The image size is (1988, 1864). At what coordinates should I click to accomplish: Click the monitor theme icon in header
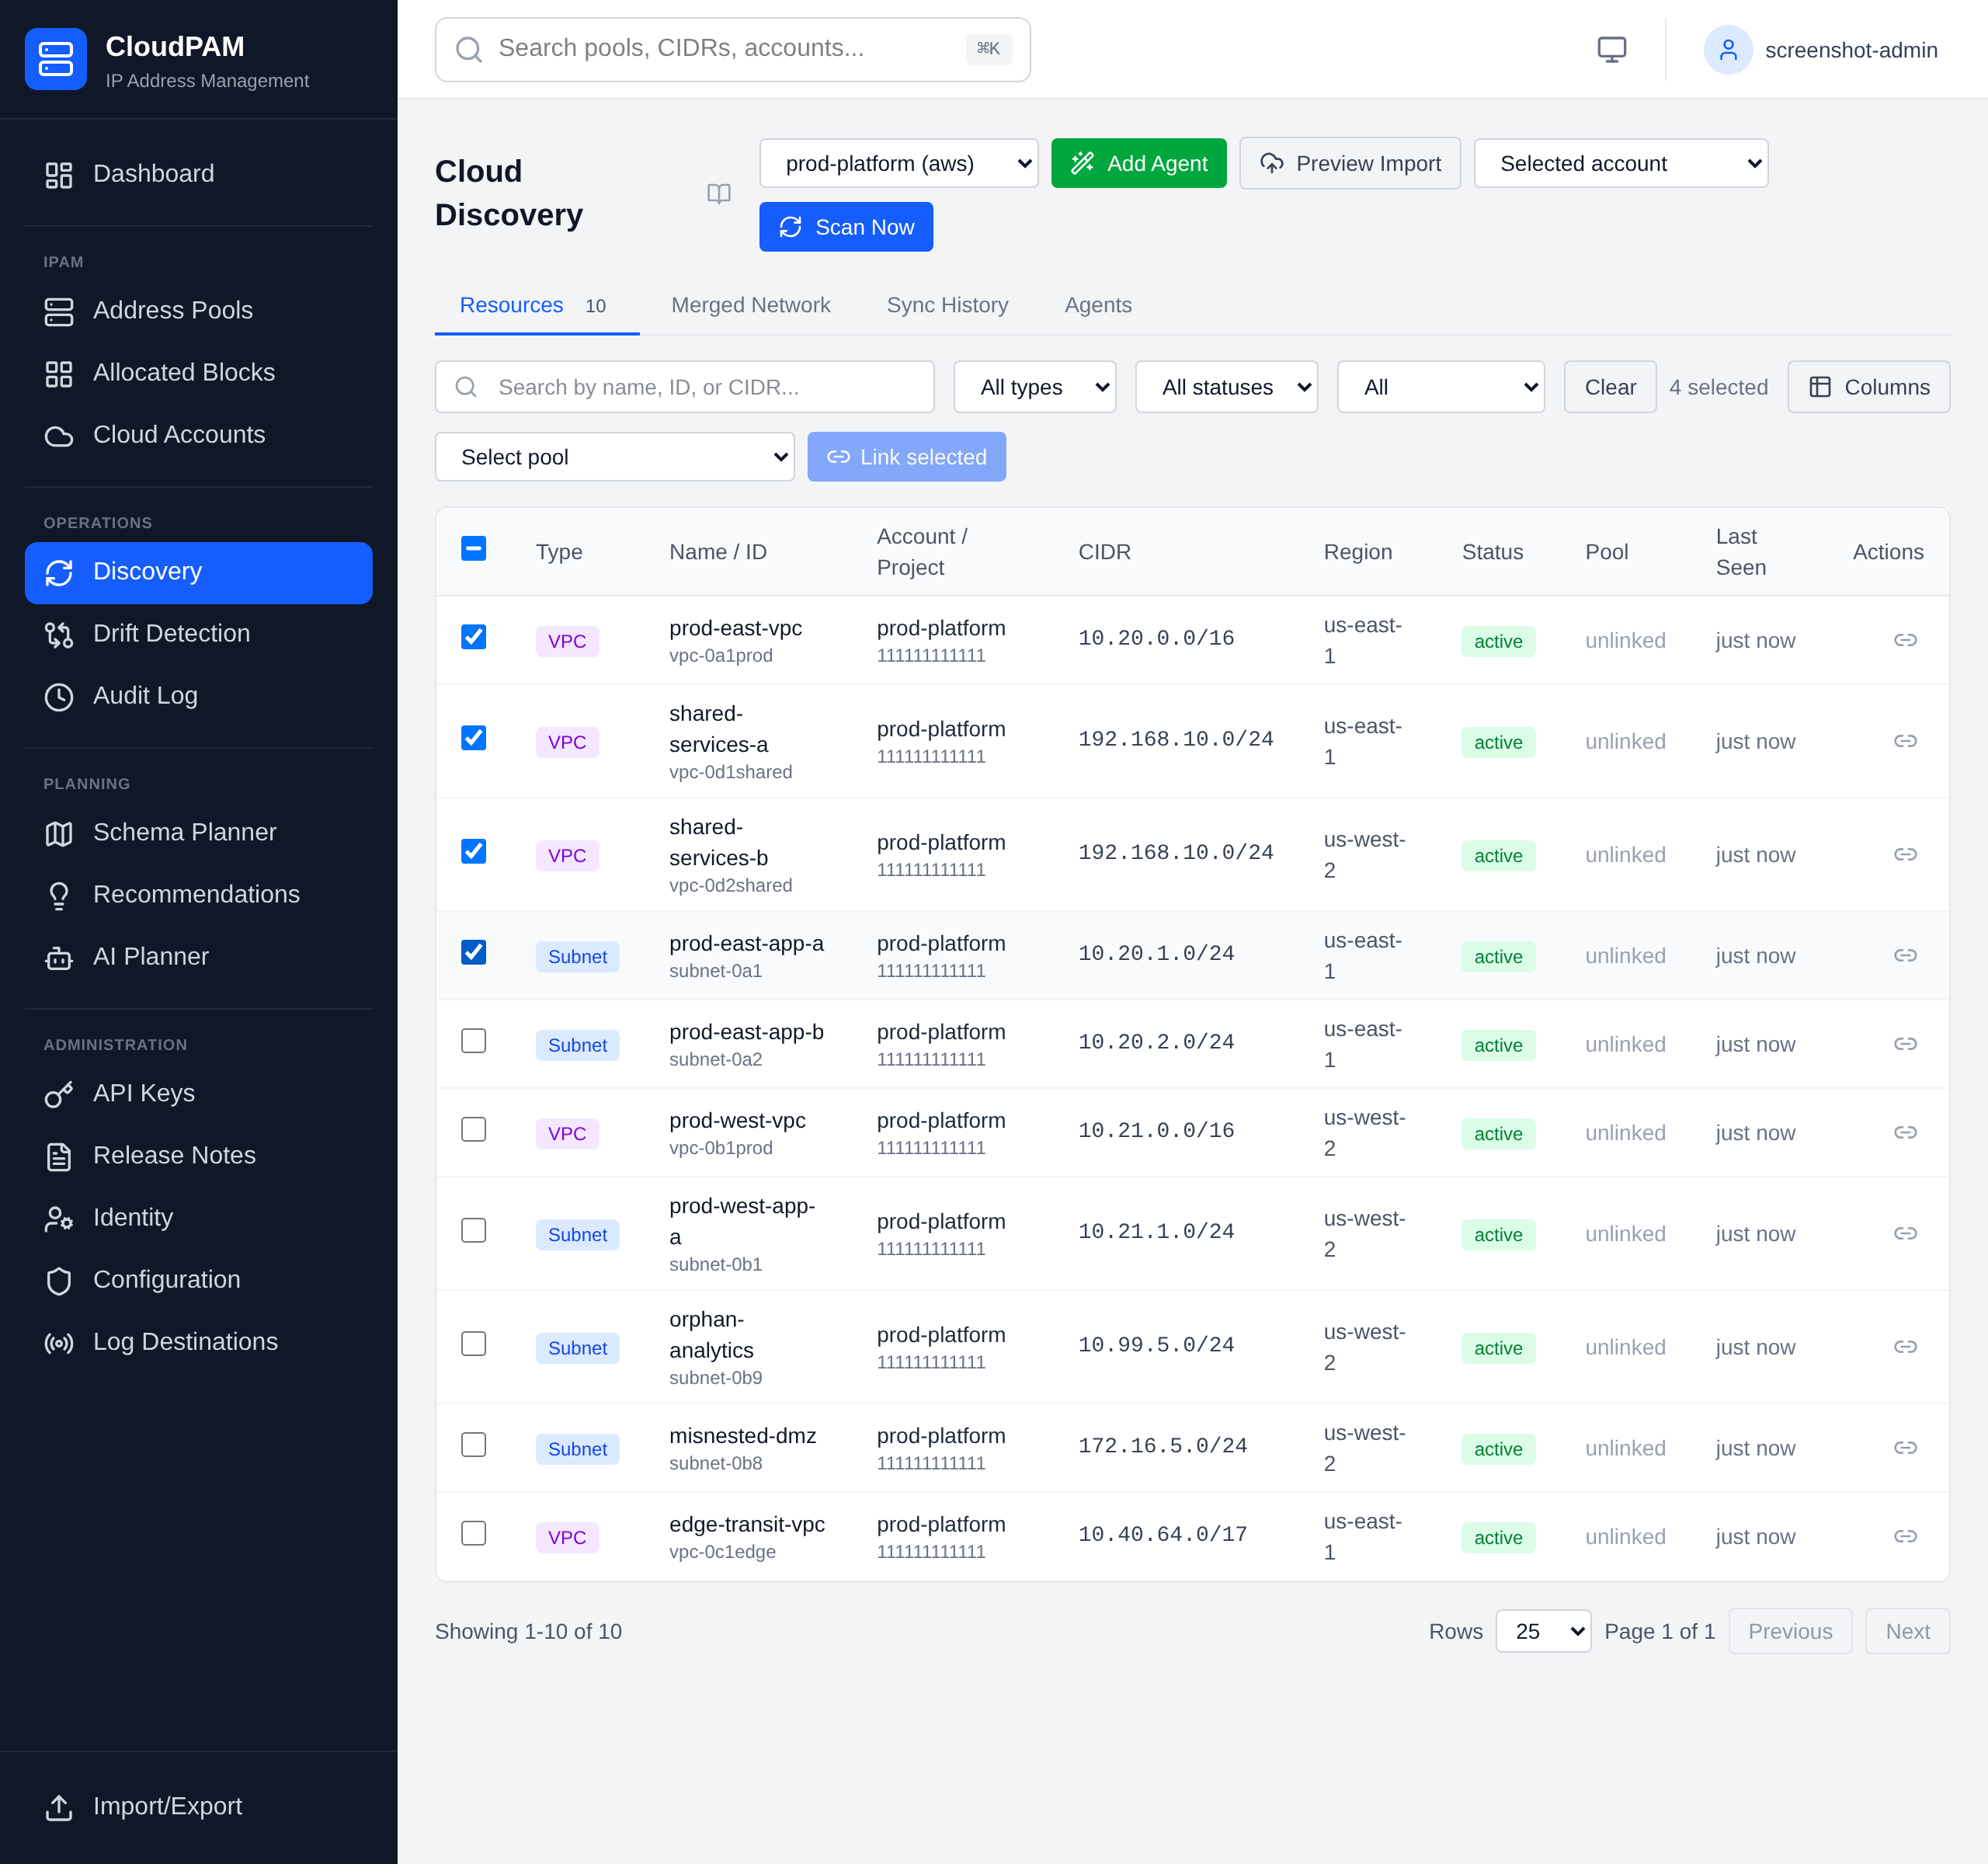click(x=1611, y=49)
